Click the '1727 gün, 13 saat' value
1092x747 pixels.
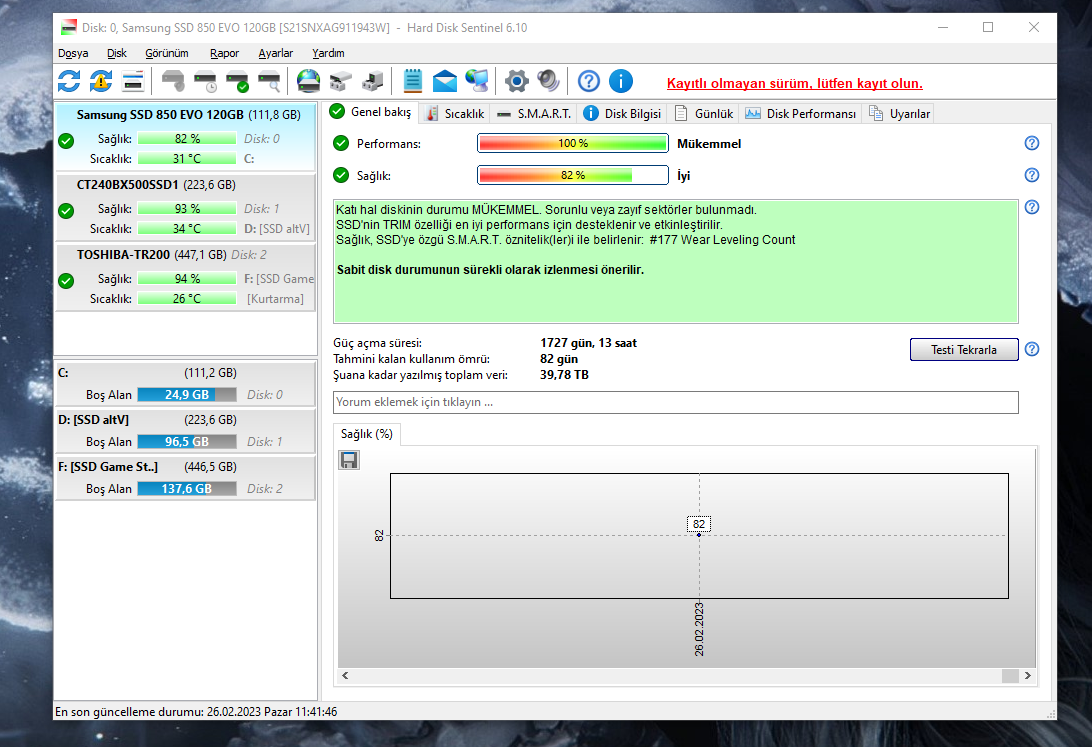coord(588,343)
